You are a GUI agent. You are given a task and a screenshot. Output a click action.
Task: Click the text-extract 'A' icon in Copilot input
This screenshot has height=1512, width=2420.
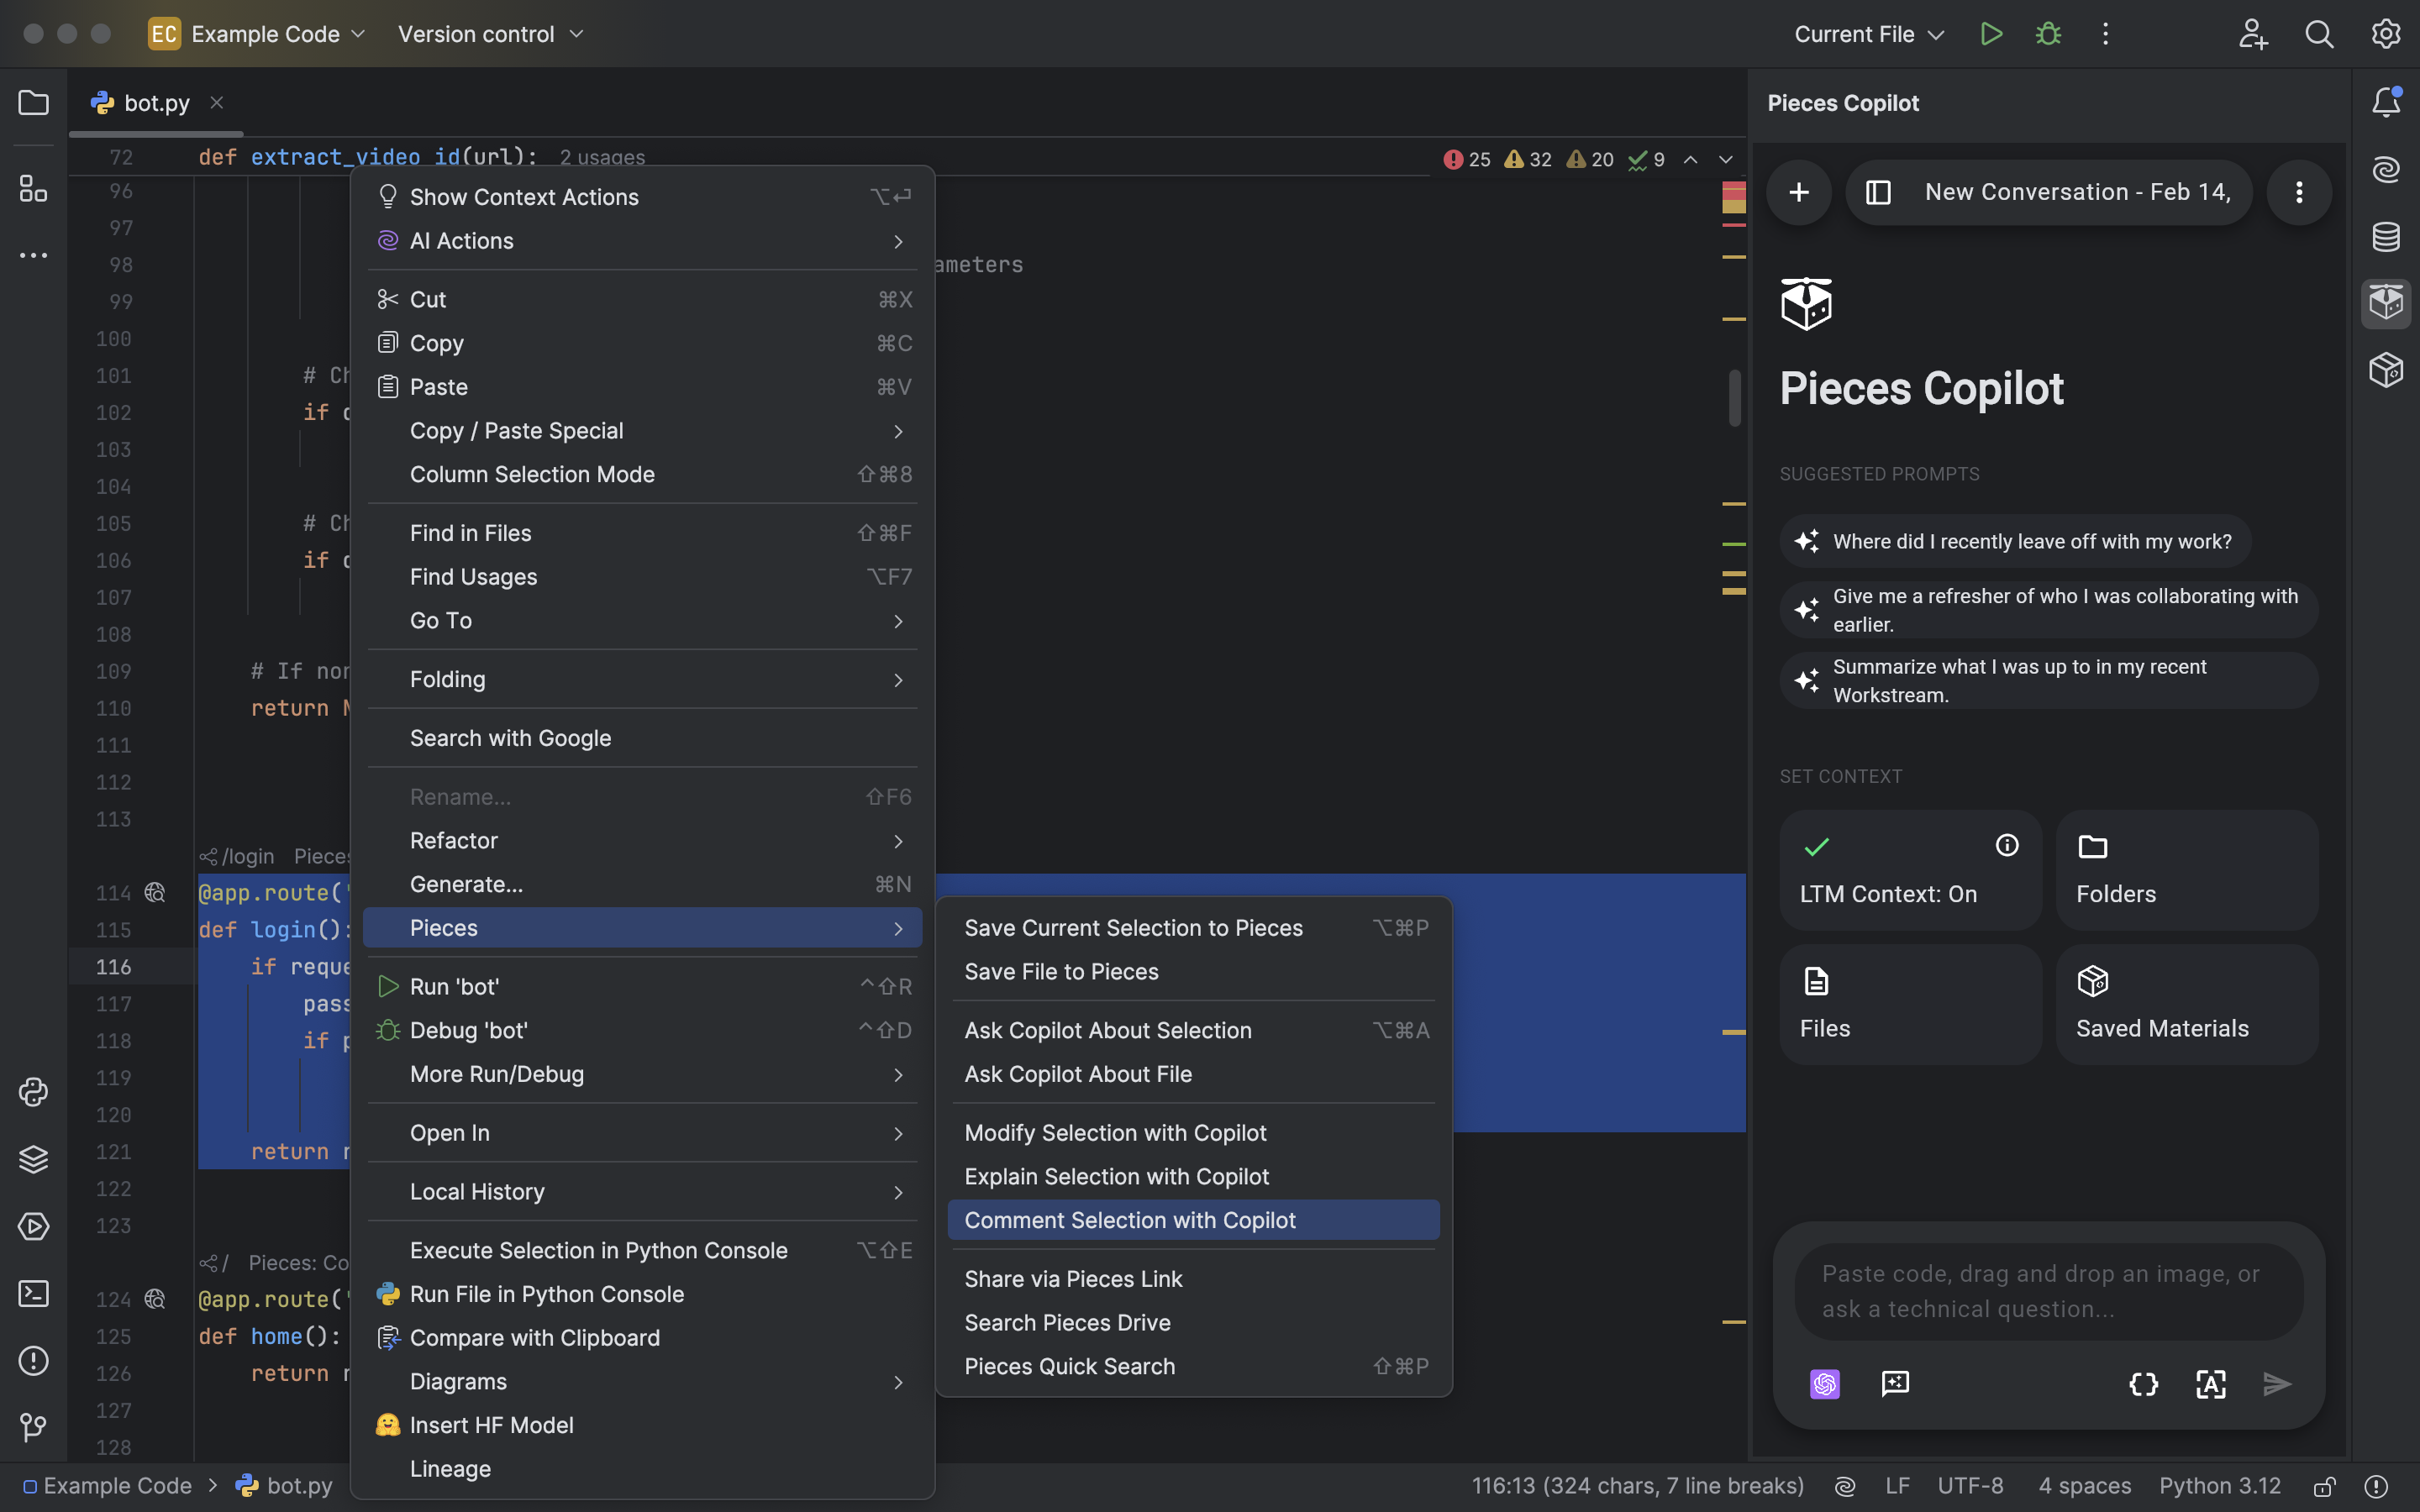pos(2211,1384)
